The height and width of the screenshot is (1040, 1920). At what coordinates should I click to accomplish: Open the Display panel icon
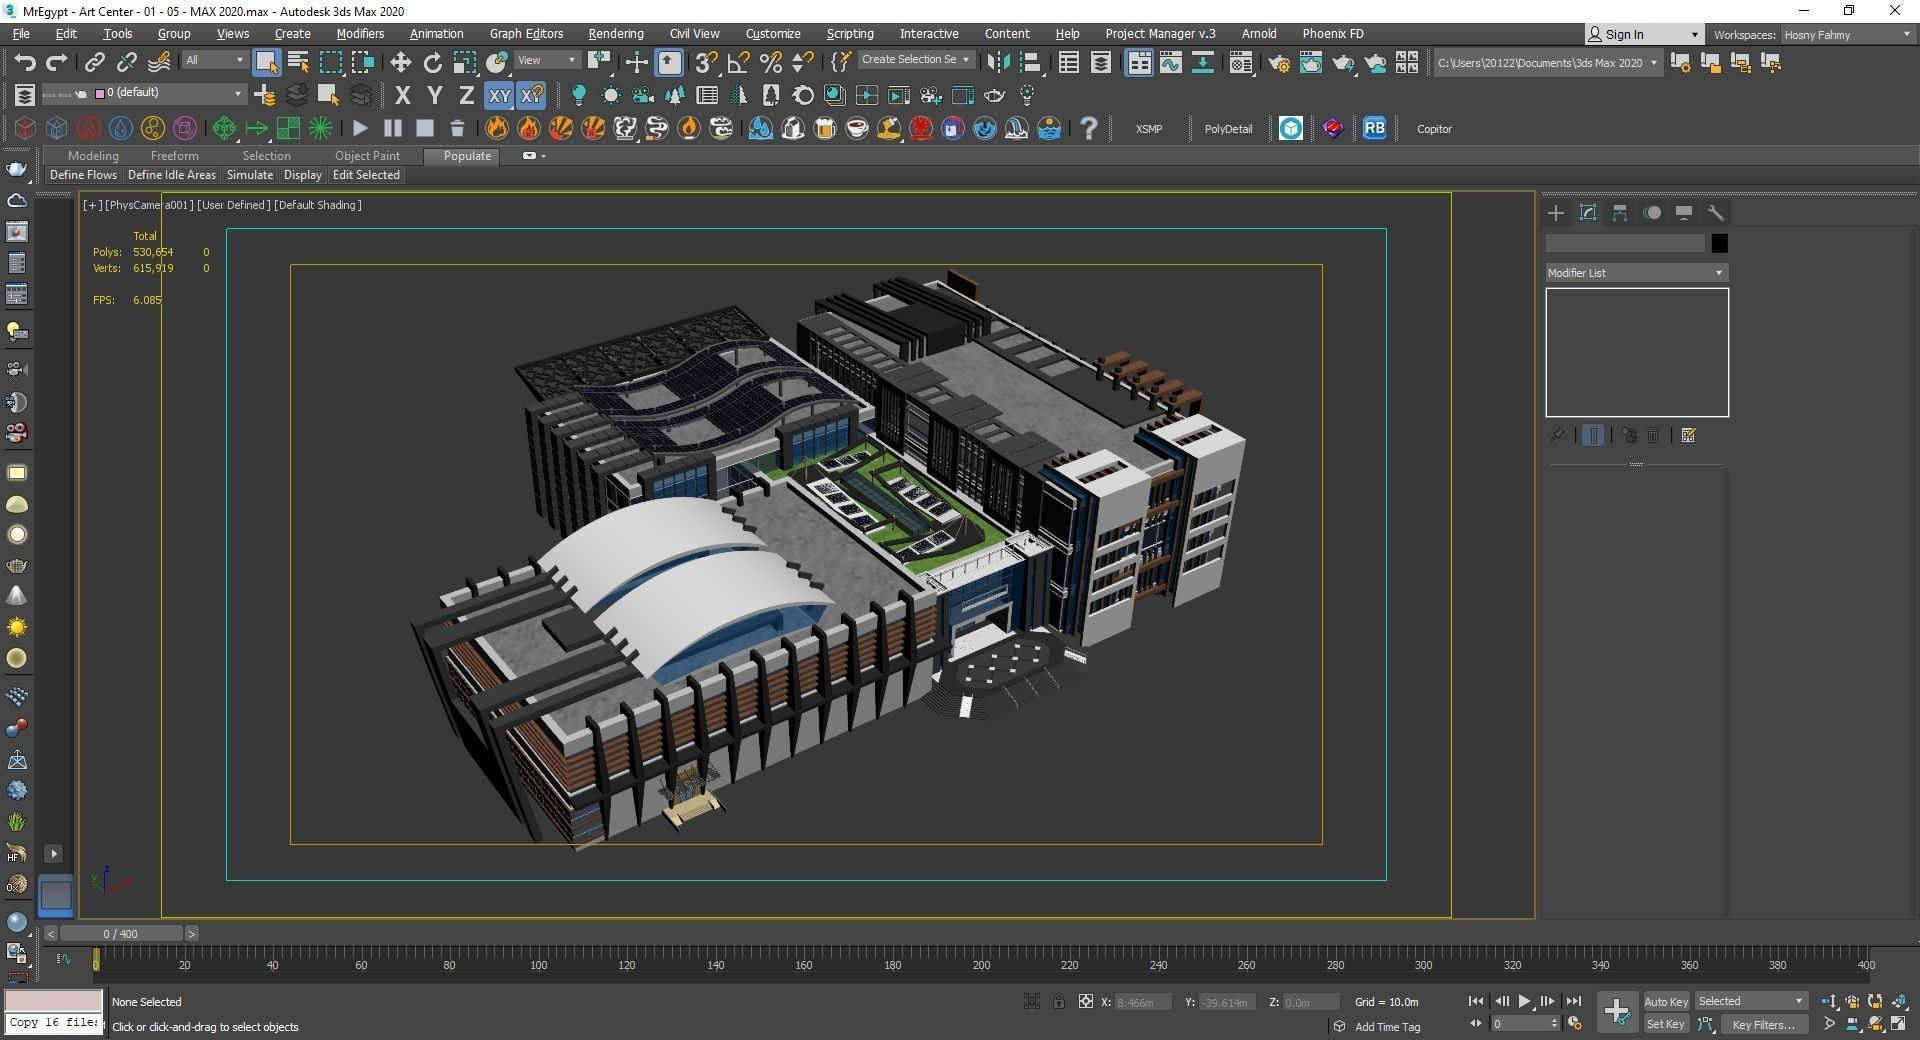1684,213
